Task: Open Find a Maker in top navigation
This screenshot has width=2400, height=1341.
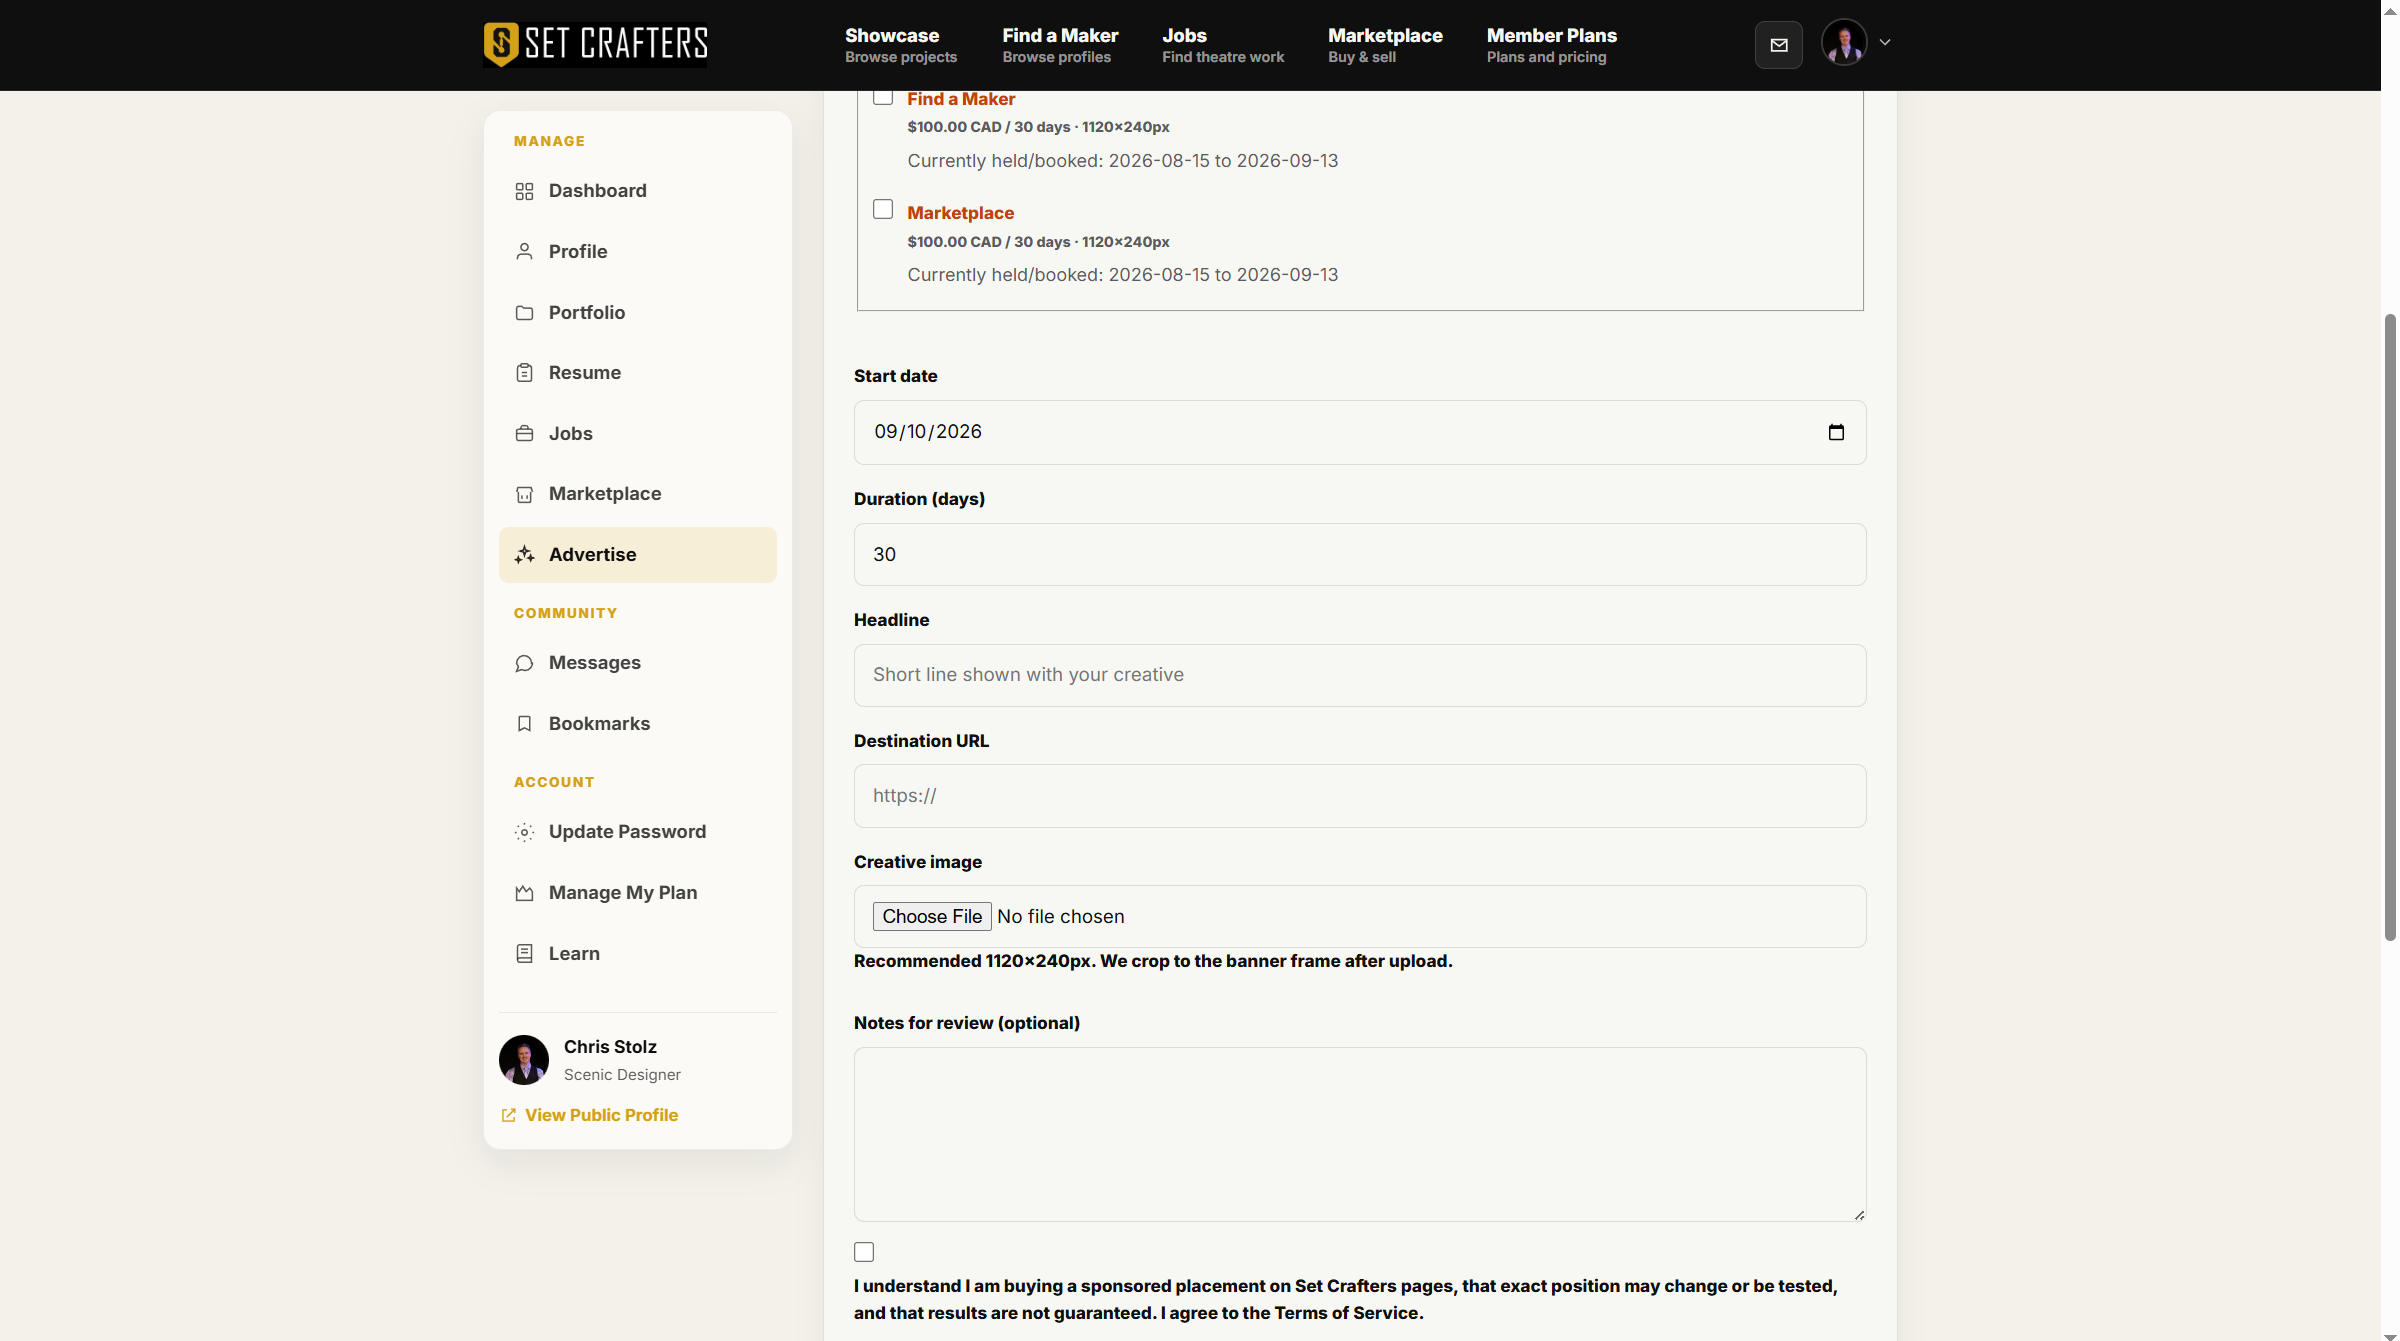Action: pos(1060,45)
